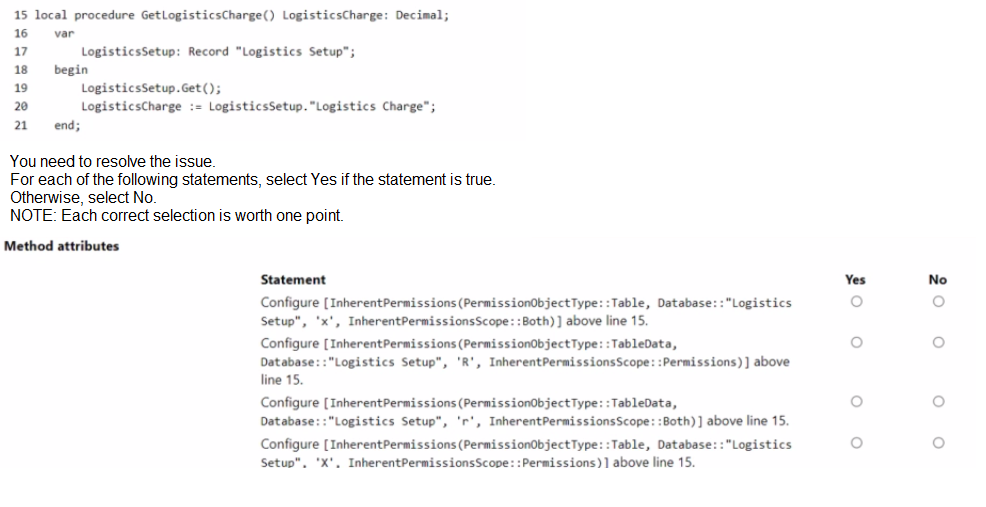Pick Yes for the uppercase 'X' Table statement

coord(855,444)
